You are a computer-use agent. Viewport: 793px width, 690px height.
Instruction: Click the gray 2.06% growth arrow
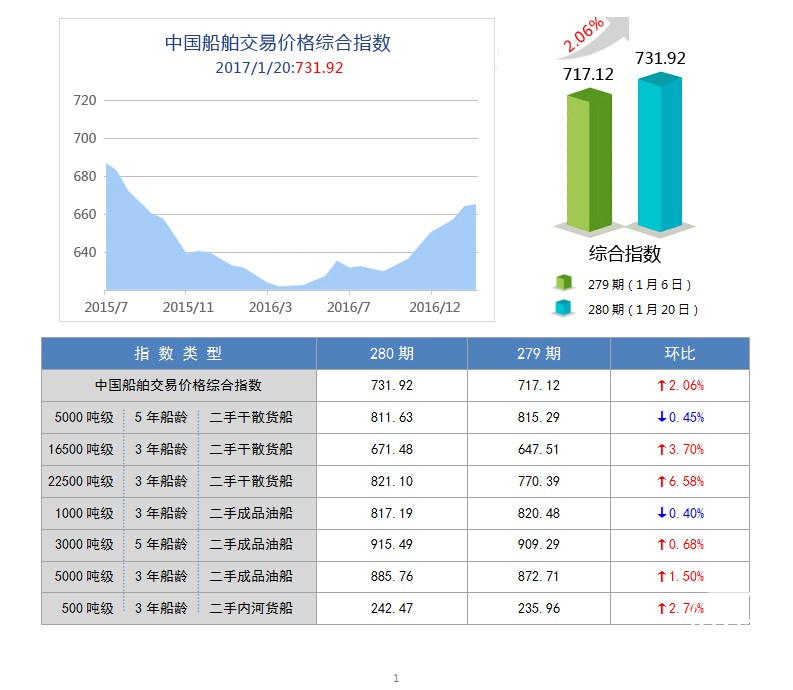[594, 36]
